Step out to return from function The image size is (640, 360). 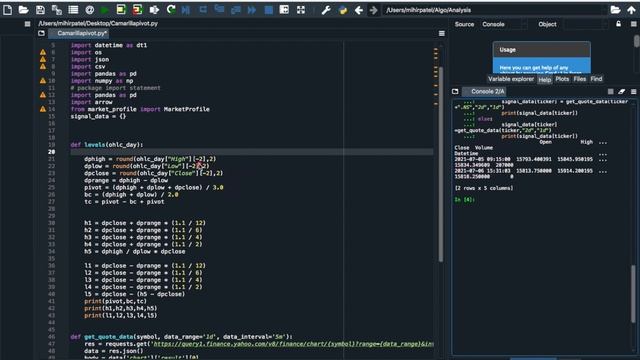[x=236, y=10]
